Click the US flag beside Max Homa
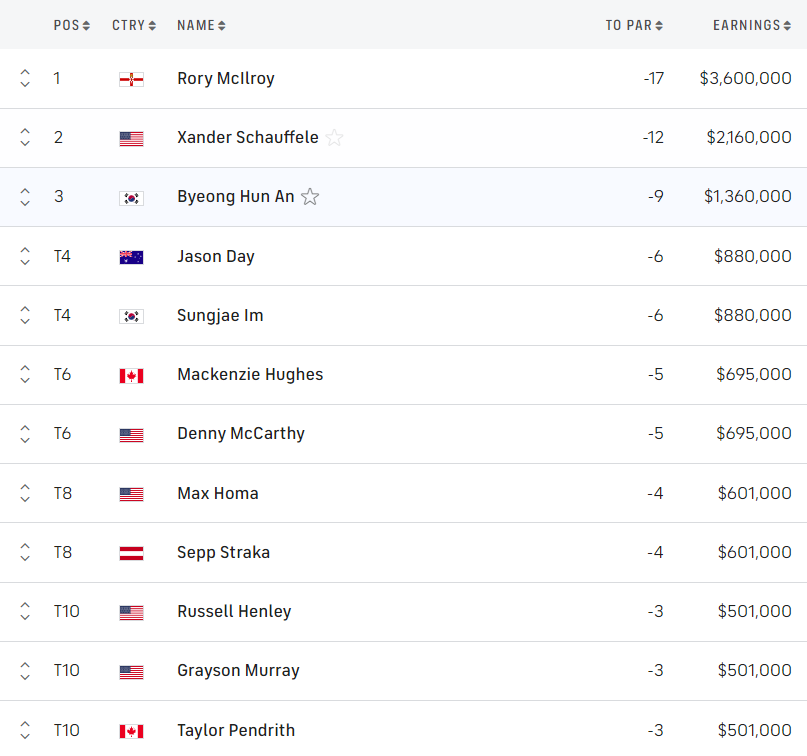This screenshot has width=807, height=756. (131, 494)
